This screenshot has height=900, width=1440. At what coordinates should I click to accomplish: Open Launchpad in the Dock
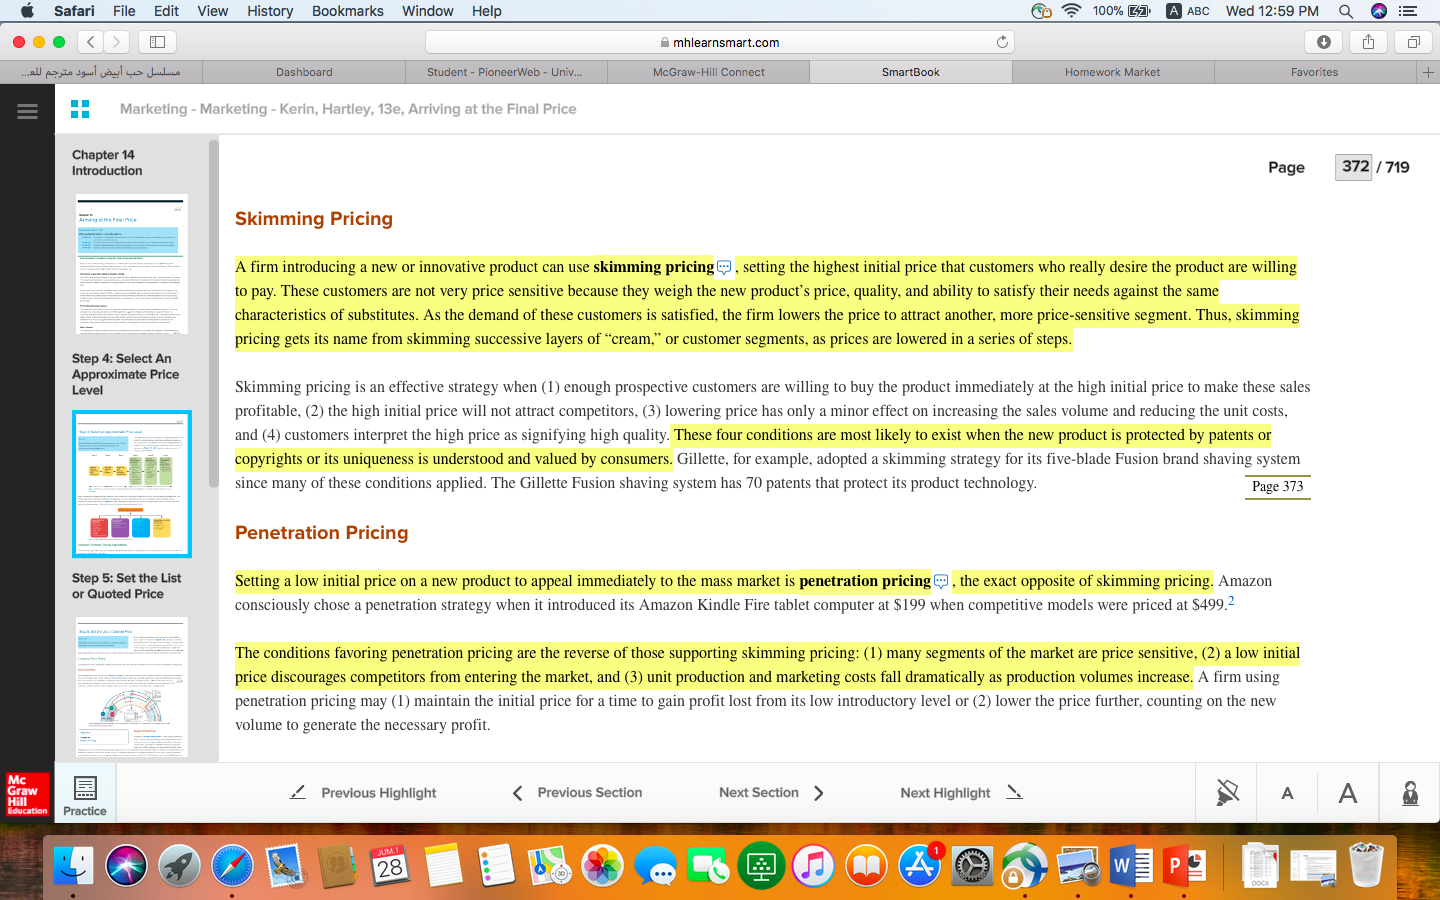click(x=179, y=866)
